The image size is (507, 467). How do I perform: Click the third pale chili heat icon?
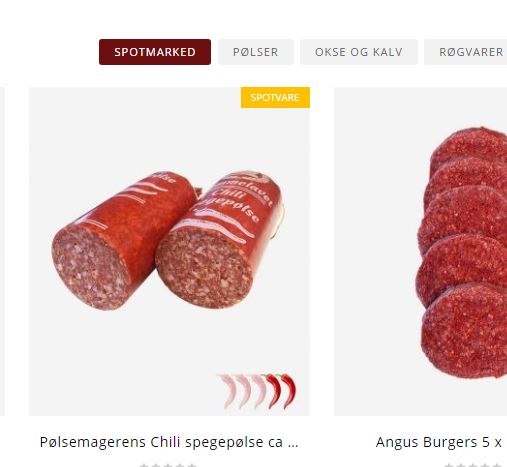point(258,391)
